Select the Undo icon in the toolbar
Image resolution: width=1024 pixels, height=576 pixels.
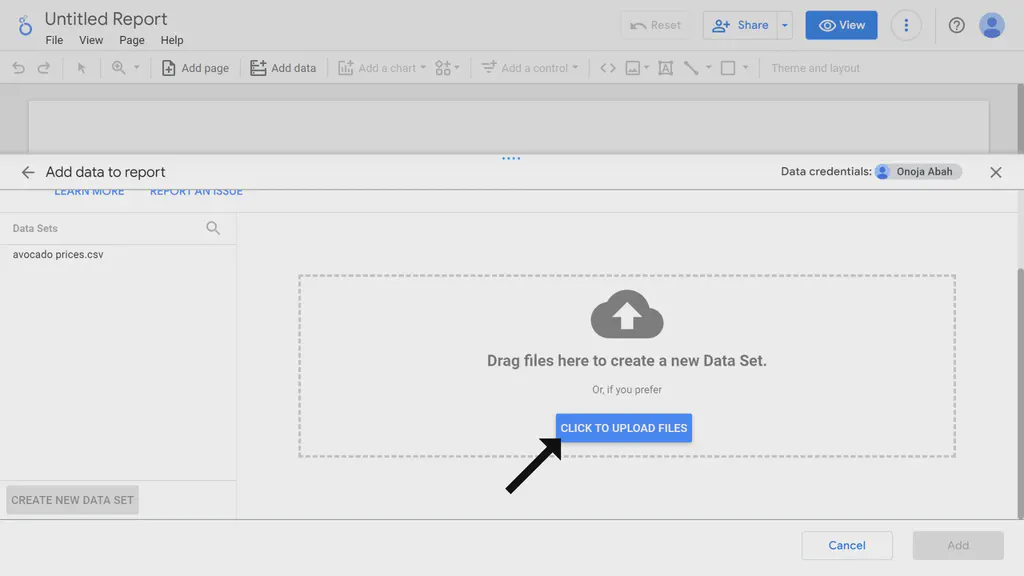(18, 68)
